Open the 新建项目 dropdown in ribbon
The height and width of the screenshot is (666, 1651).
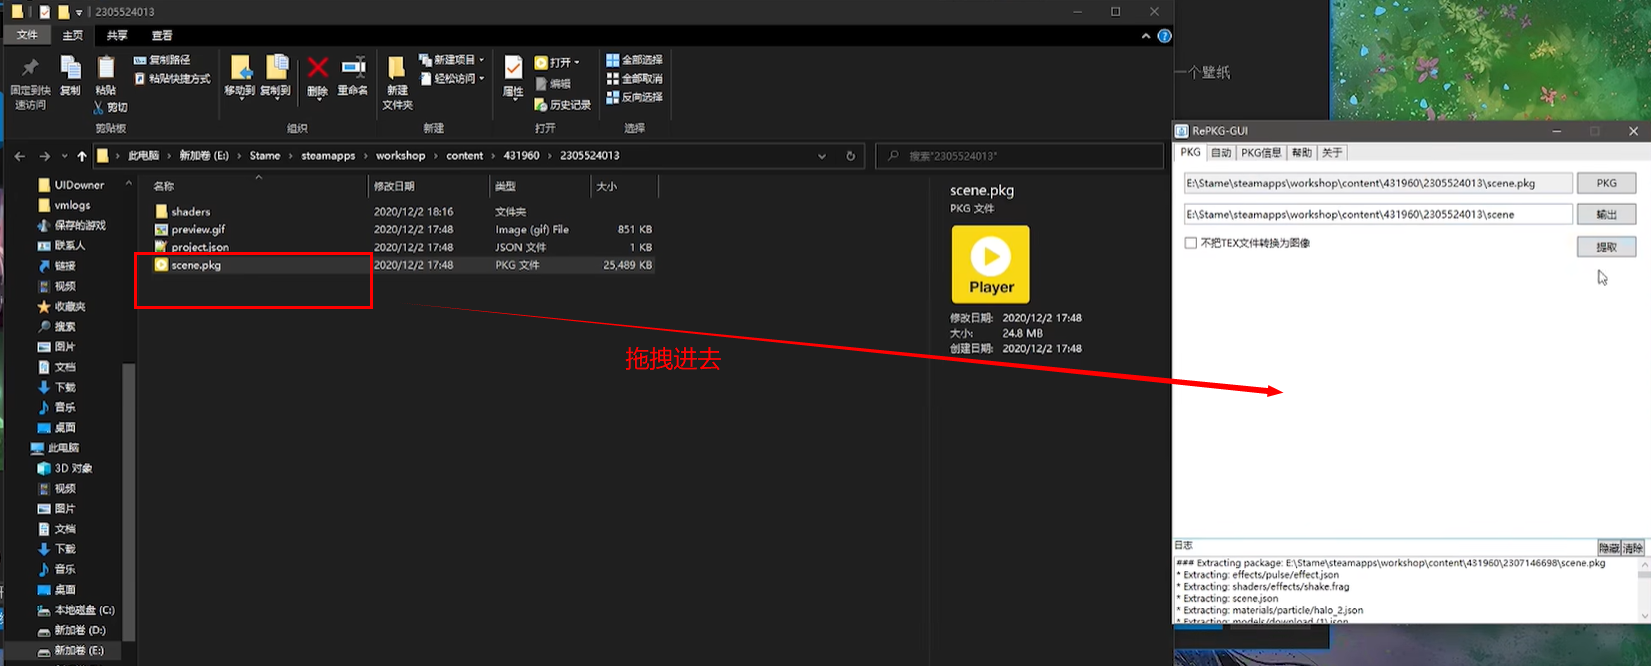(481, 60)
